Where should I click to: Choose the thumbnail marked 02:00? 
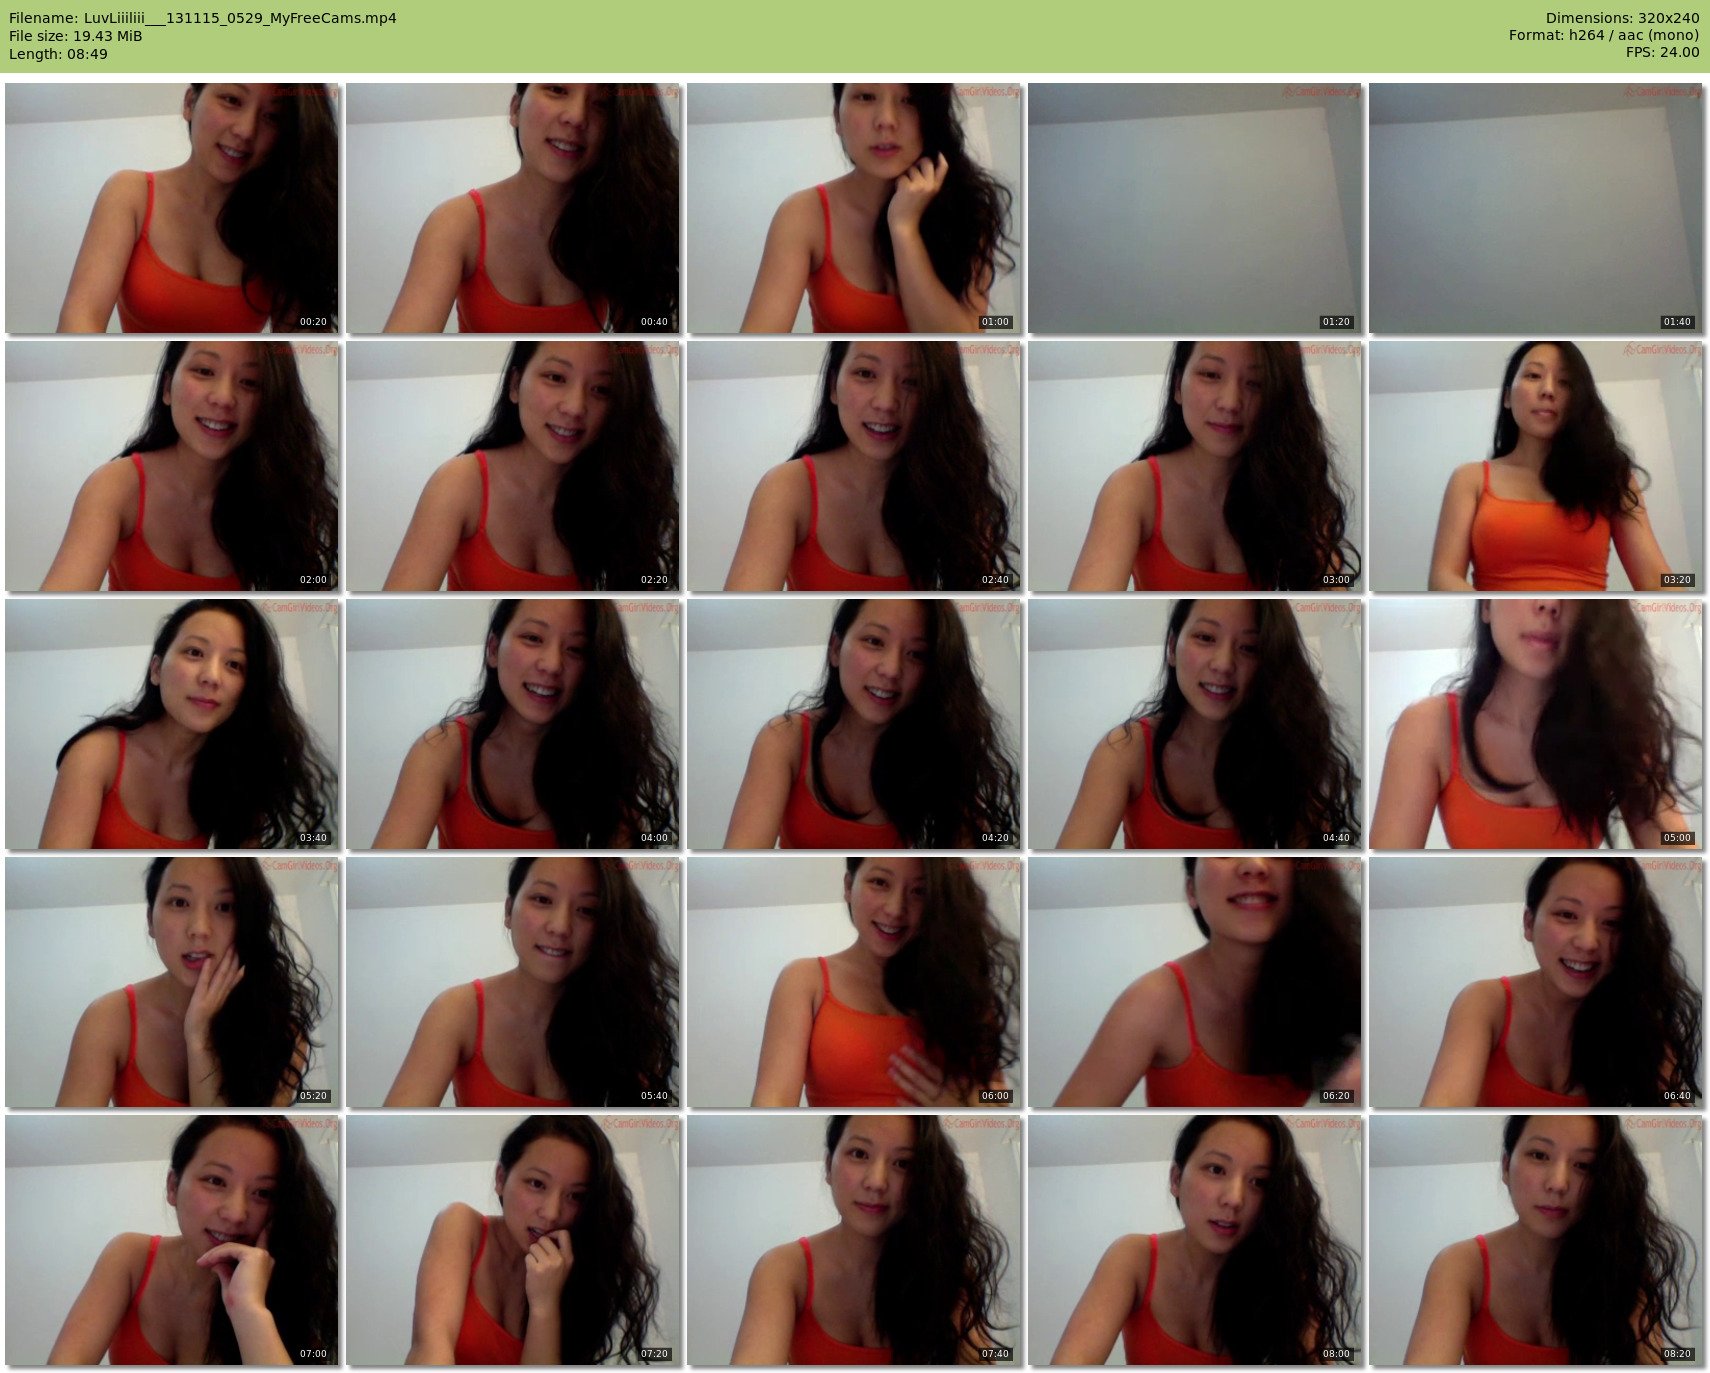tap(172, 466)
